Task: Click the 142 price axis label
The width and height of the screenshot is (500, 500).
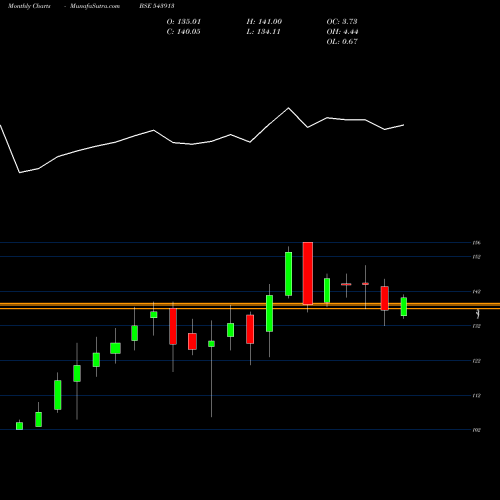Action: click(477, 292)
